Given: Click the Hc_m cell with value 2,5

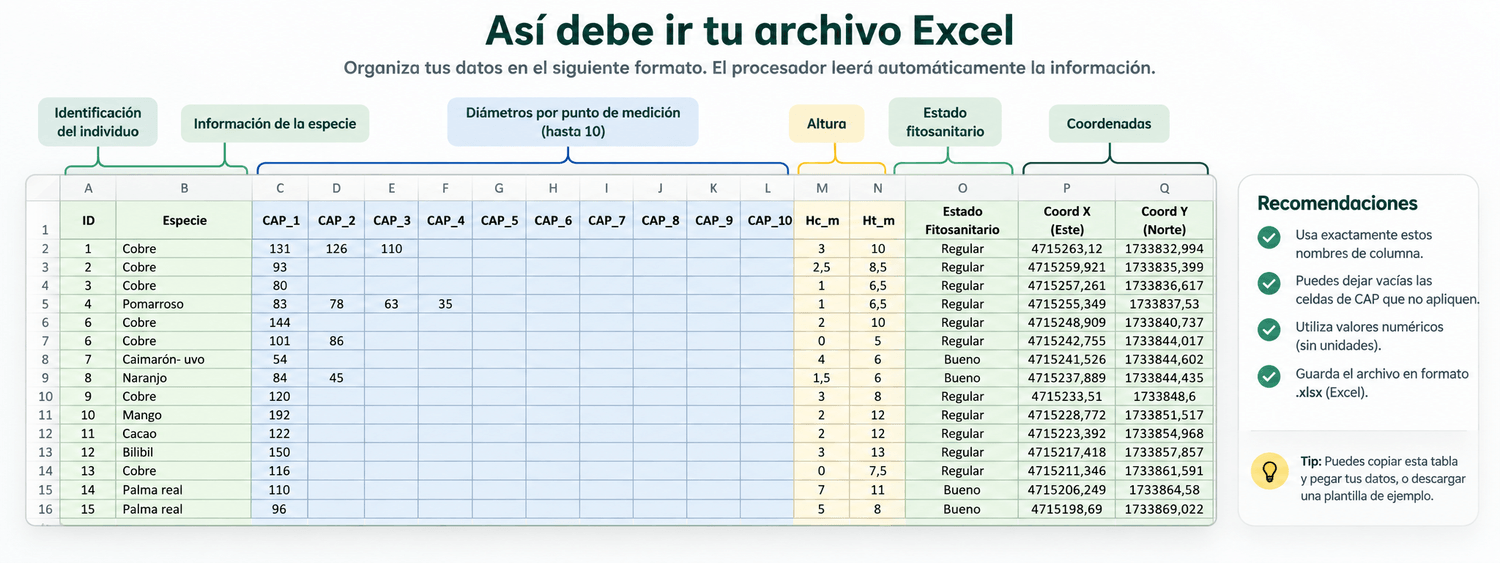Looking at the screenshot, I should [822, 267].
